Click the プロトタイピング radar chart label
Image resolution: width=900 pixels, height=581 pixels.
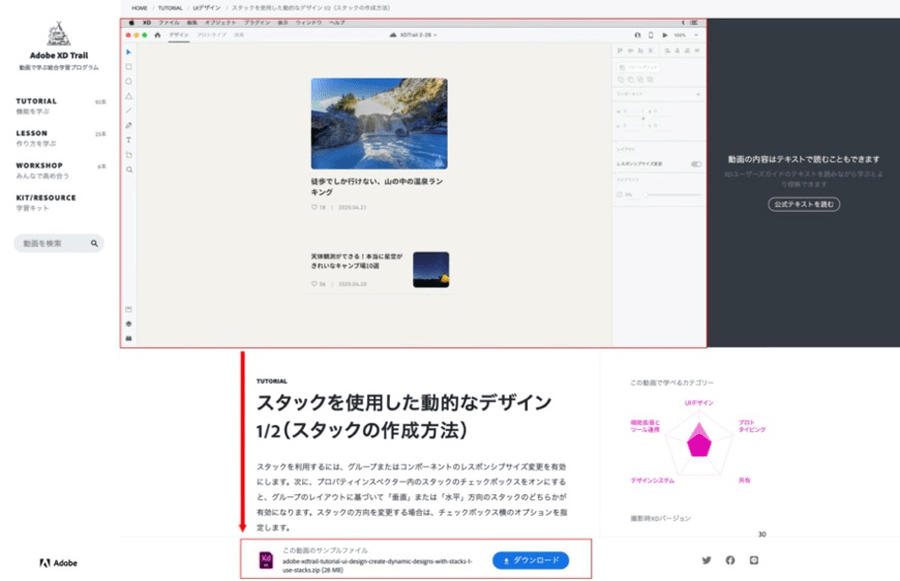click(x=751, y=426)
